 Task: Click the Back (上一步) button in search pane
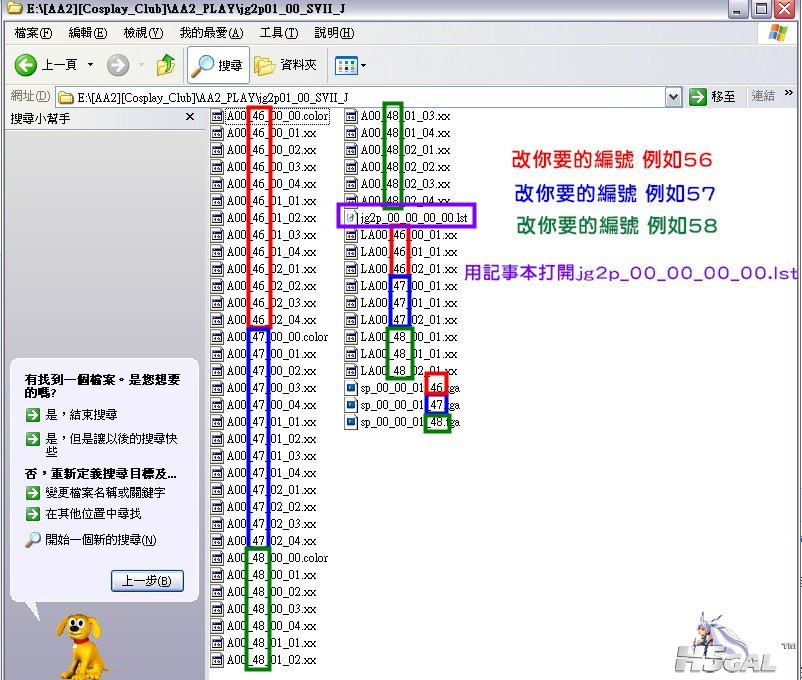[147, 580]
